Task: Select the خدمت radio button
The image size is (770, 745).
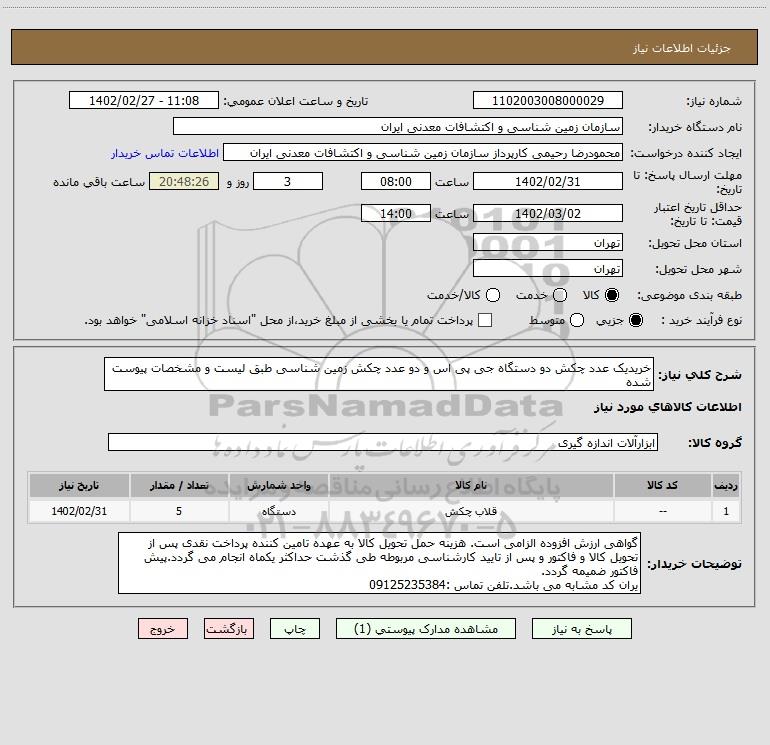Action: 560,295
